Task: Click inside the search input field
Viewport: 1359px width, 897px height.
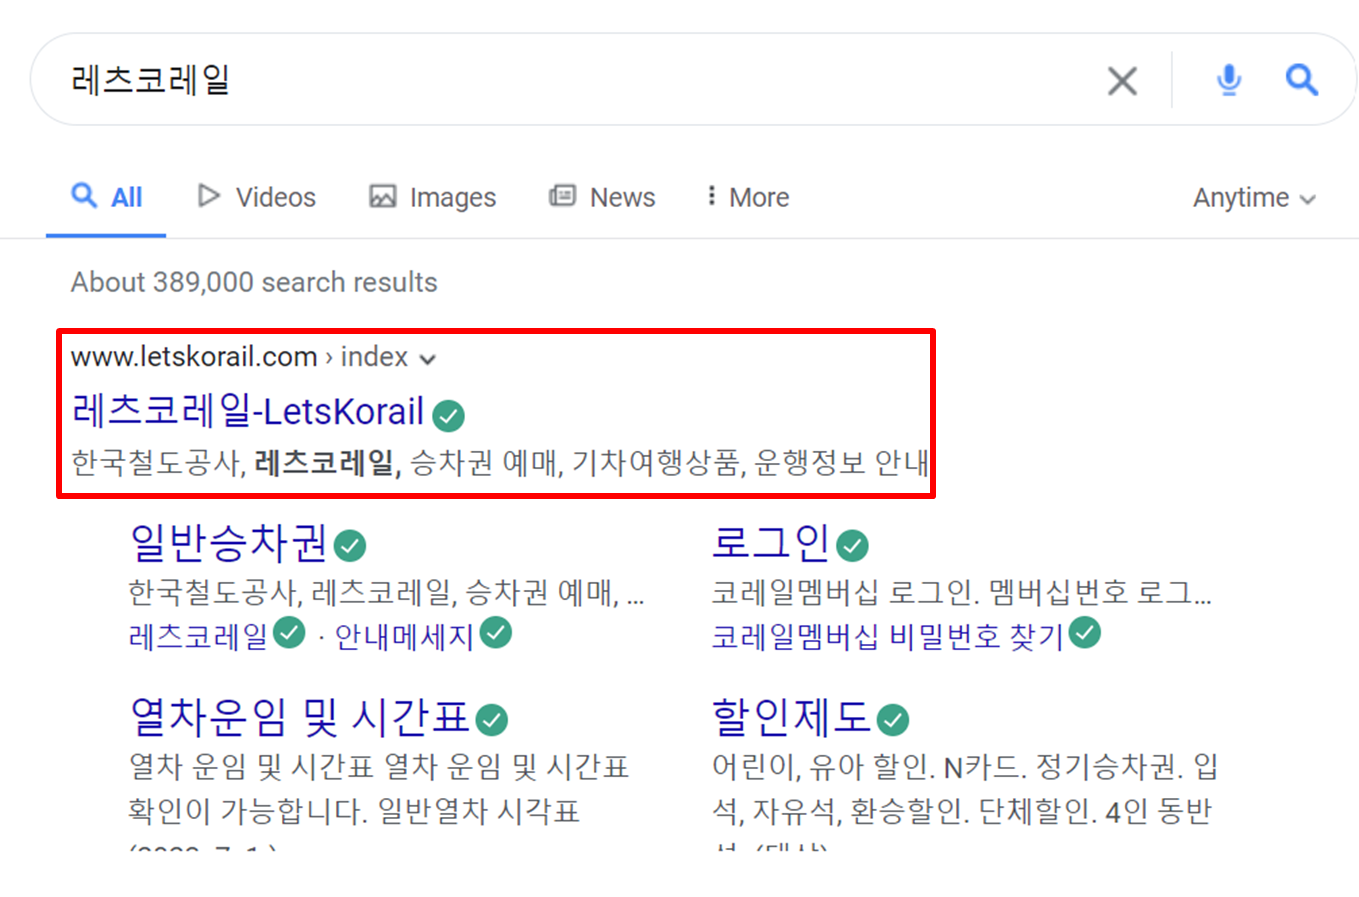Action: (x=400, y=80)
